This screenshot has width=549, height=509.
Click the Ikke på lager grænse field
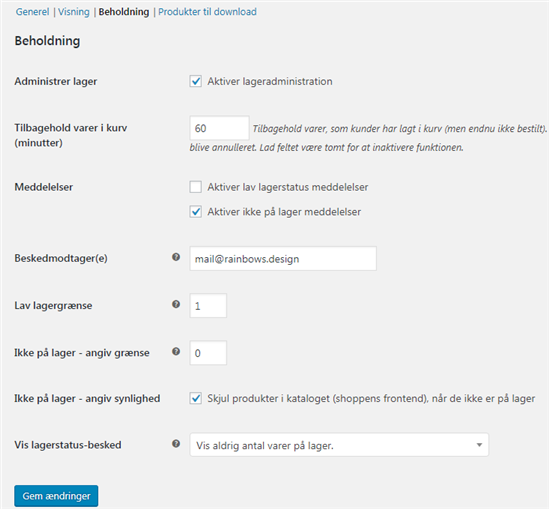coord(208,353)
